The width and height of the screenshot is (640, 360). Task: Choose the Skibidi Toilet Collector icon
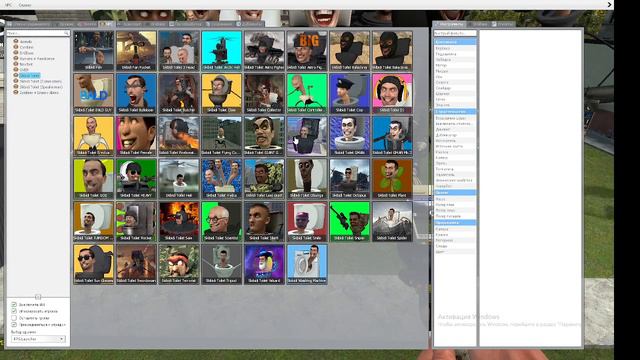264,93
